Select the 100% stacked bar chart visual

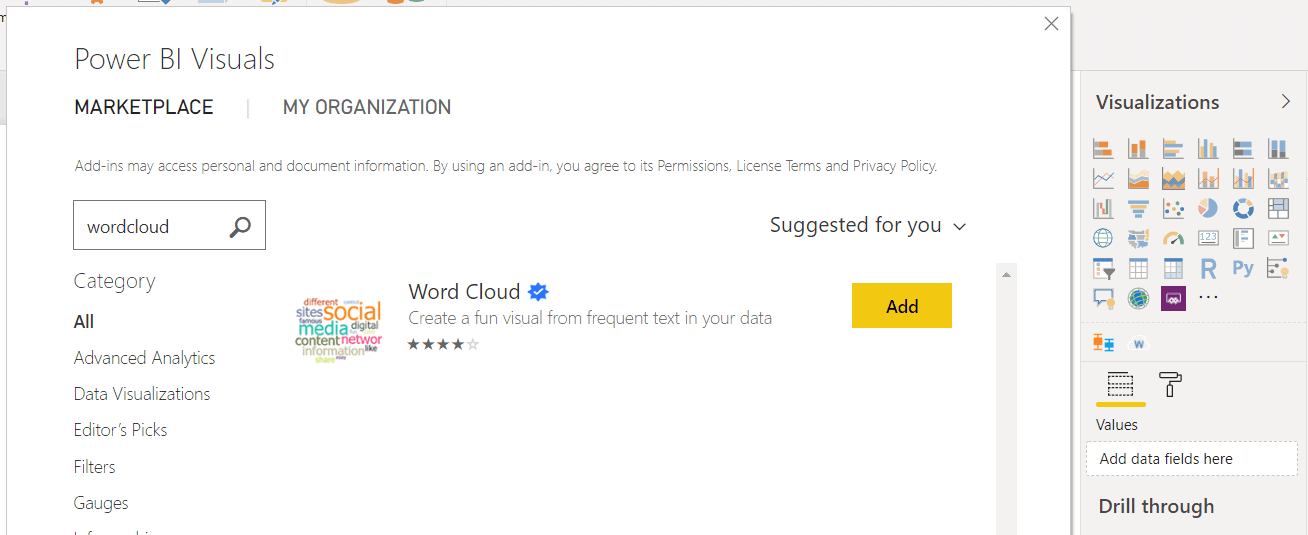(1243, 149)
